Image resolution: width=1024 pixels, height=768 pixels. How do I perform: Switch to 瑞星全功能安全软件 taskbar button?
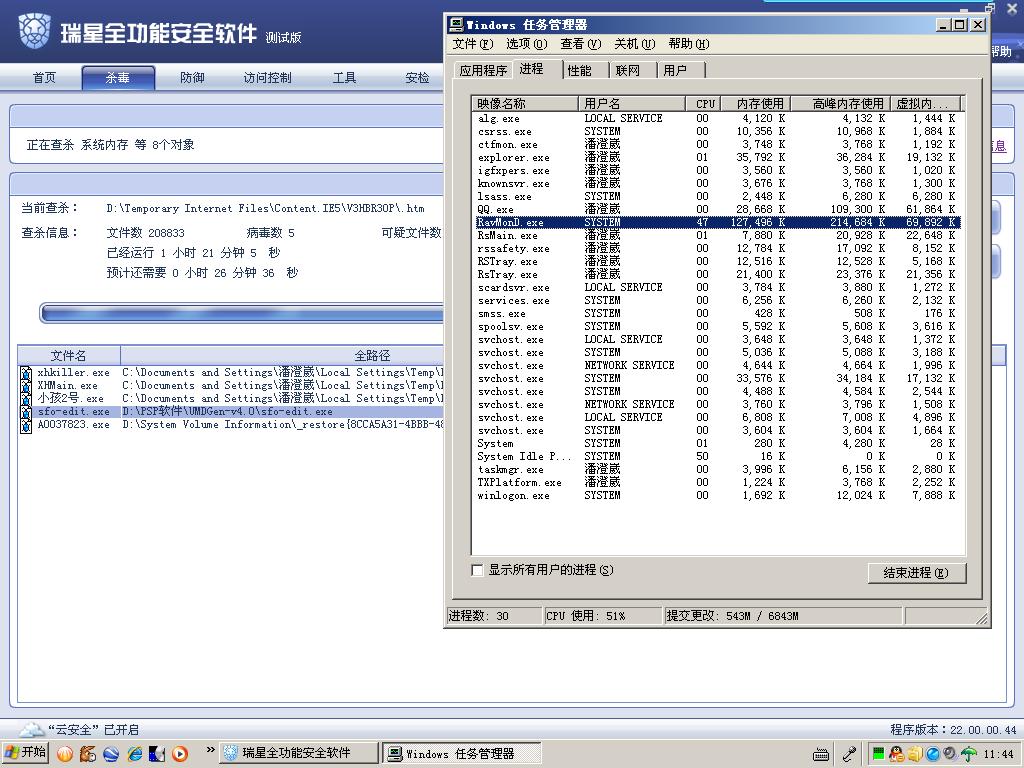(x=298, y=754)
